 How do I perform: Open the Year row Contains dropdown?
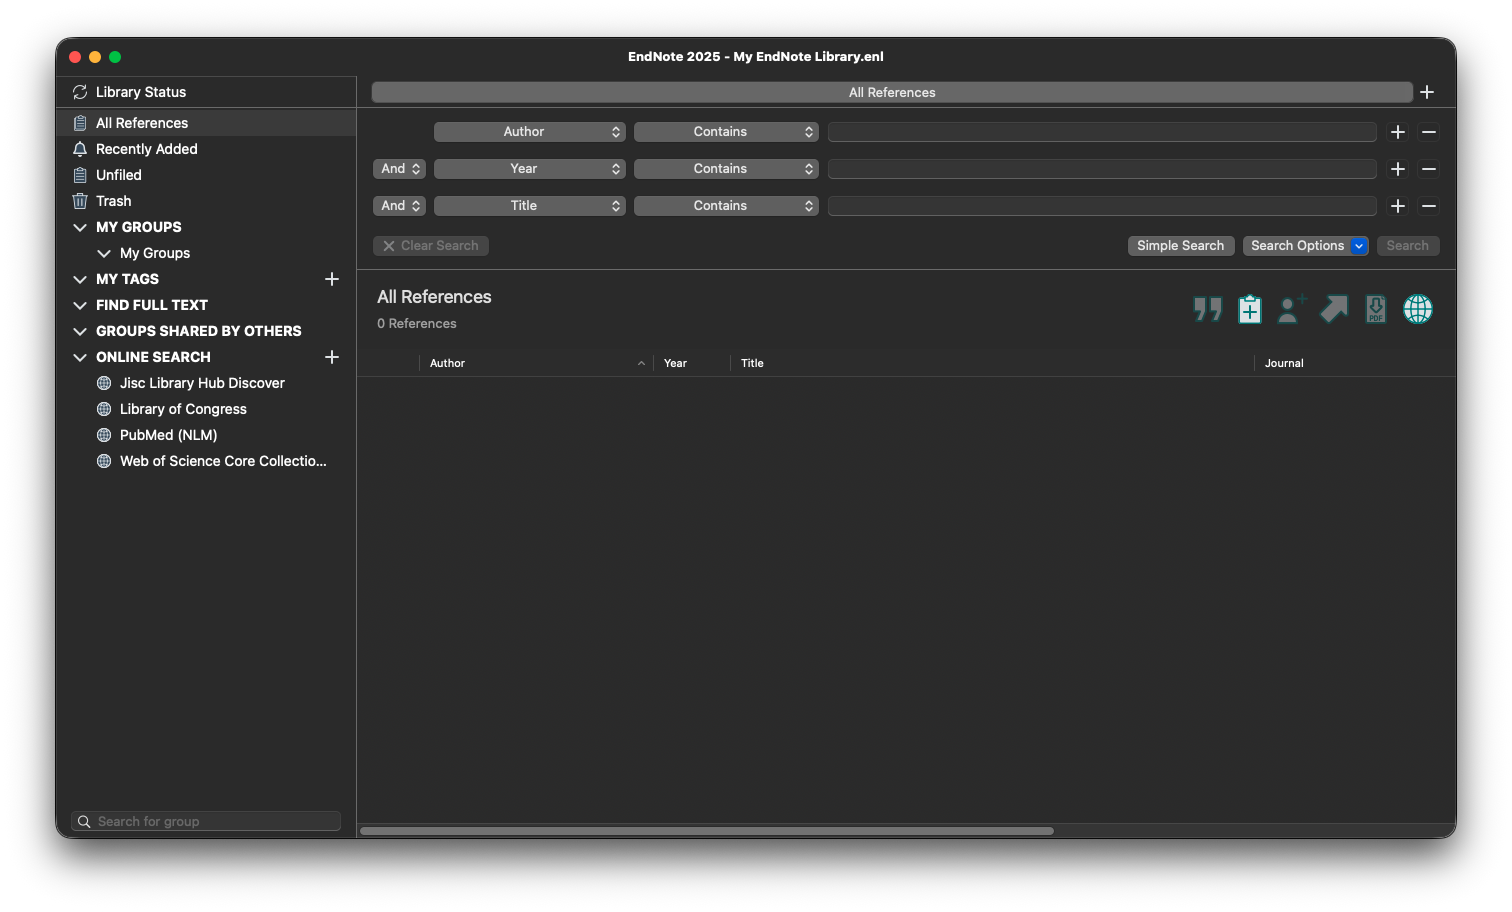click(726, 169)
